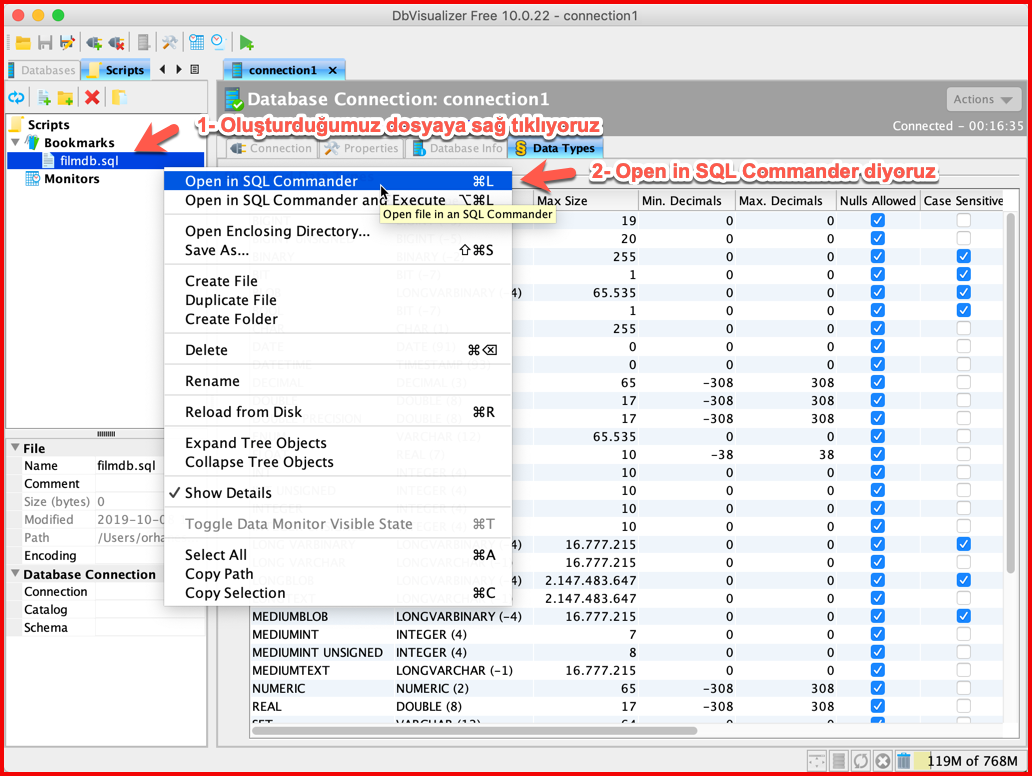Click the red X delete icon in Scripts

[92, 98]
